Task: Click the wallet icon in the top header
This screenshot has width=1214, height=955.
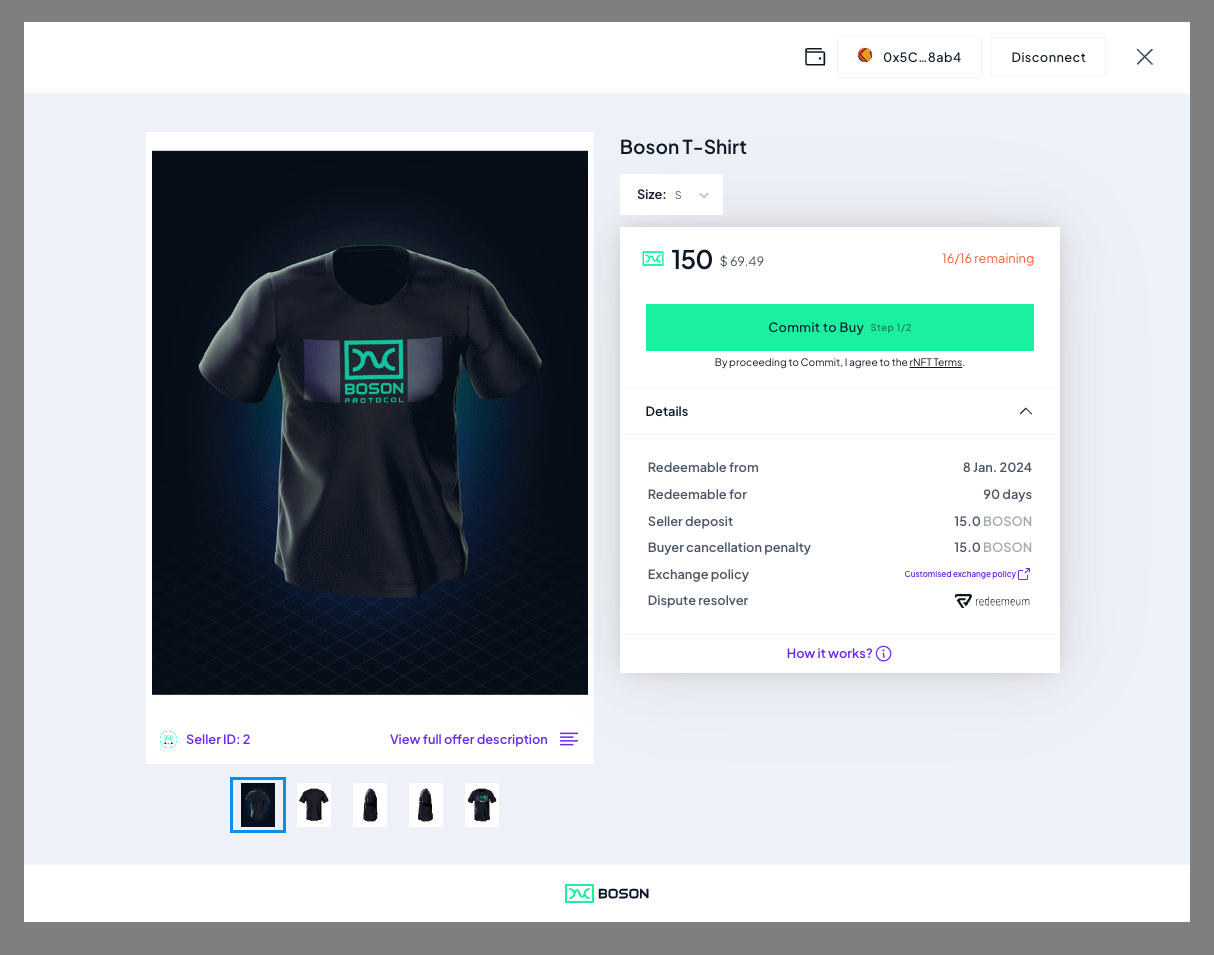Action: pyautogui.click(x=815, y=56)
